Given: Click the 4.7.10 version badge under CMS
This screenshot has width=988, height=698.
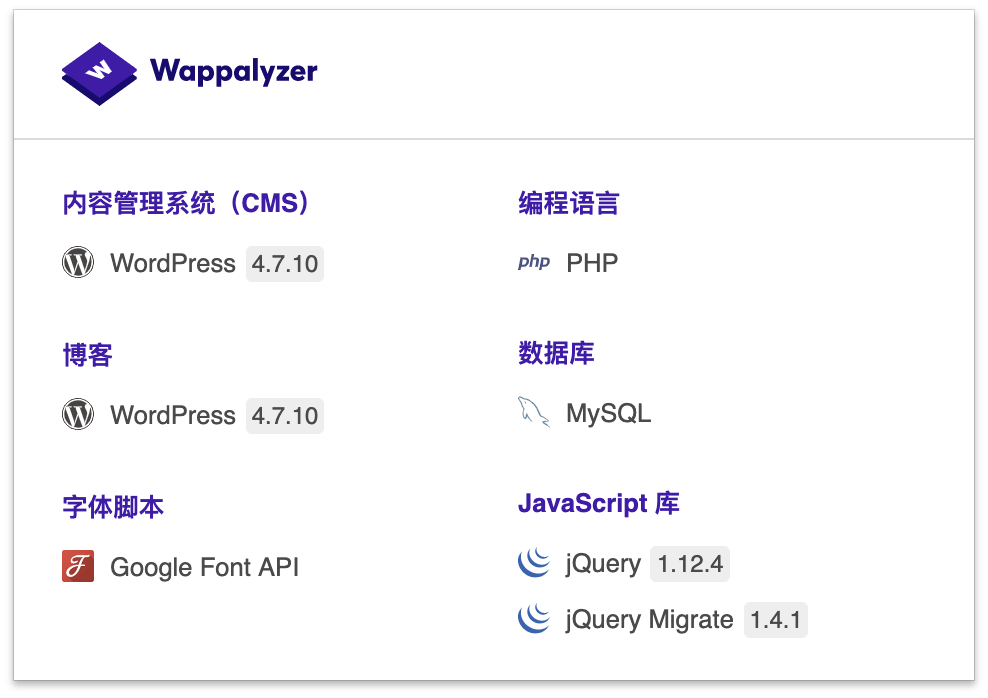Looking at the screenshot, I should click(x=285, y=264).
